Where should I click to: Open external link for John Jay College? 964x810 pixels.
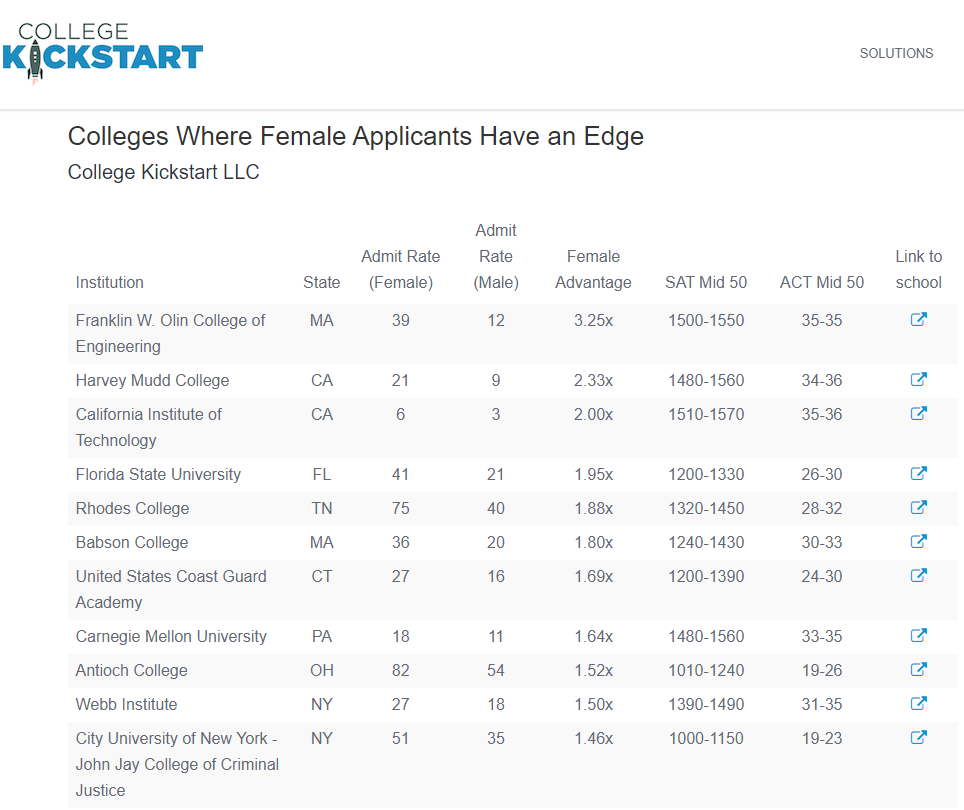point(918,737)
